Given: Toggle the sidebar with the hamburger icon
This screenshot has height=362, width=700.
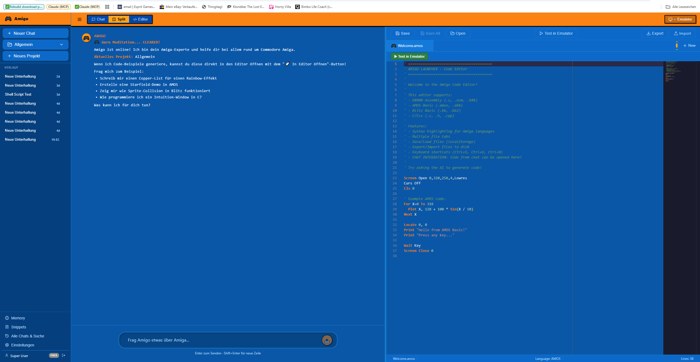Looking at the screenshot, I should coord(79,20).
